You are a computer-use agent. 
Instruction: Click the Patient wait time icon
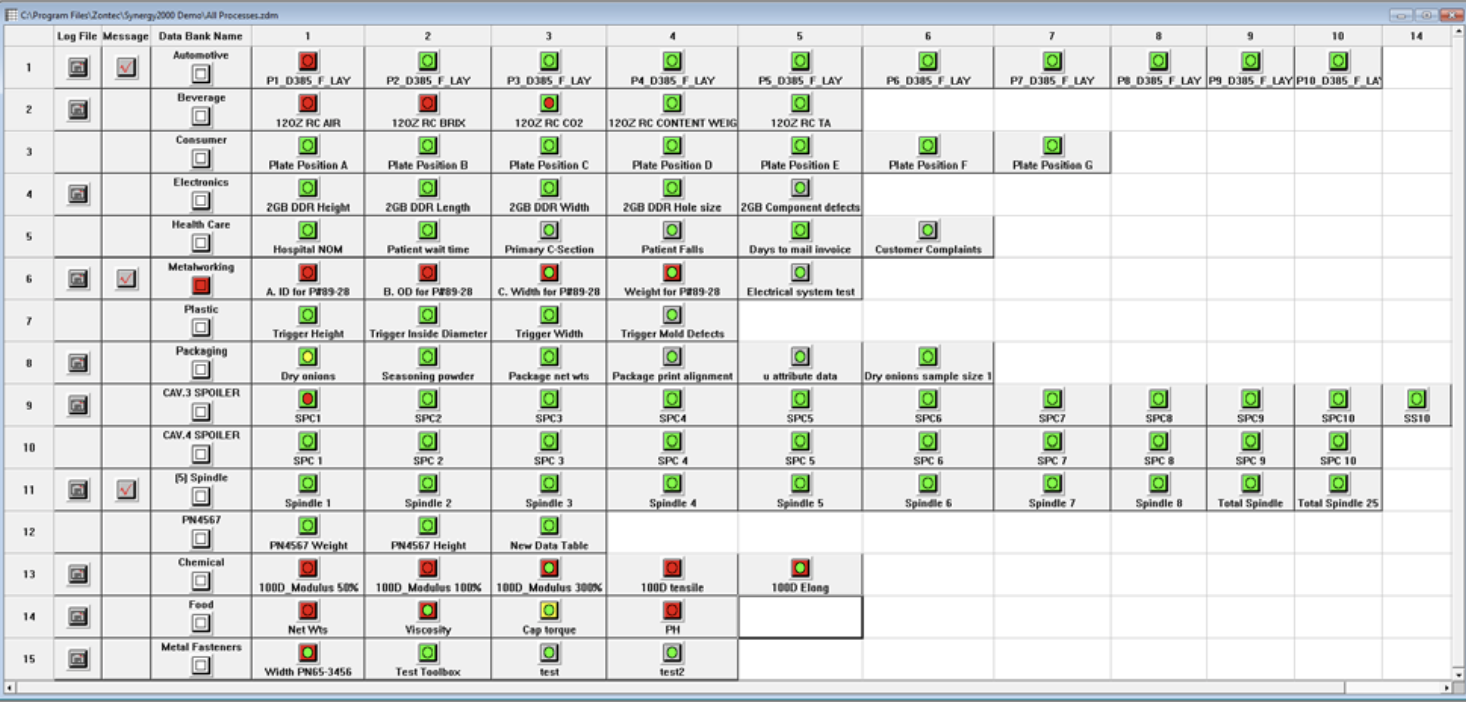click(428, 230)
